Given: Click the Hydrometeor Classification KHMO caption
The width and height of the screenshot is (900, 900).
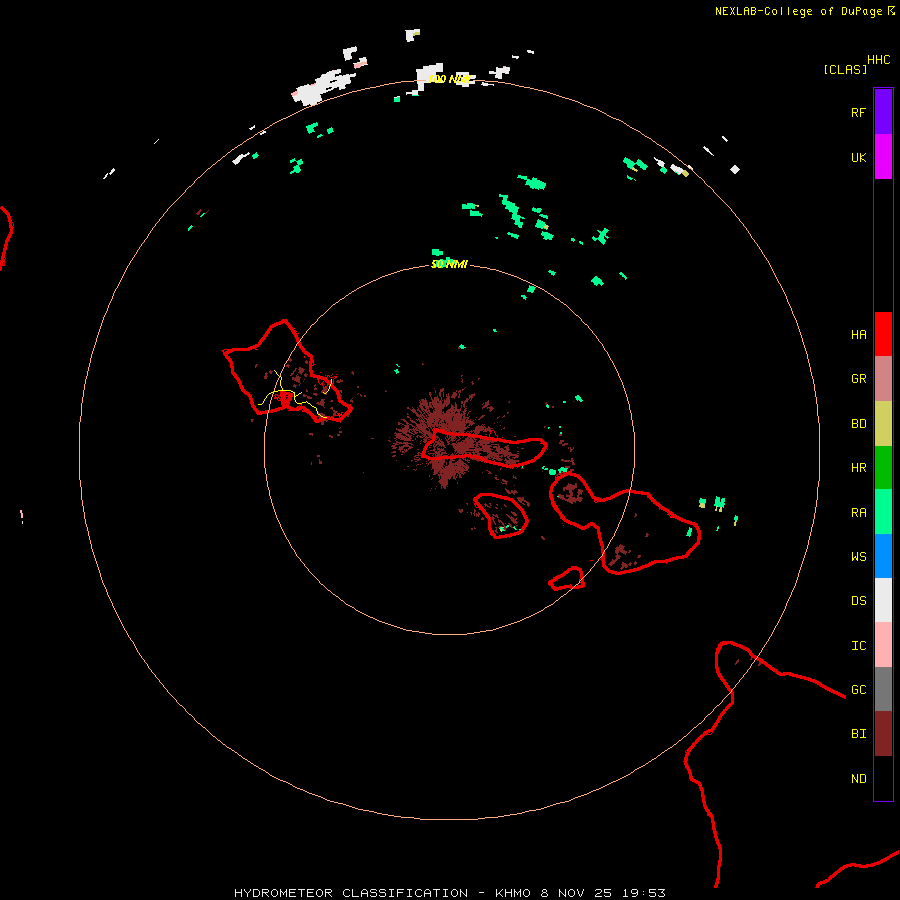Looking at the screenshot, I should click(x=450, y=893).
